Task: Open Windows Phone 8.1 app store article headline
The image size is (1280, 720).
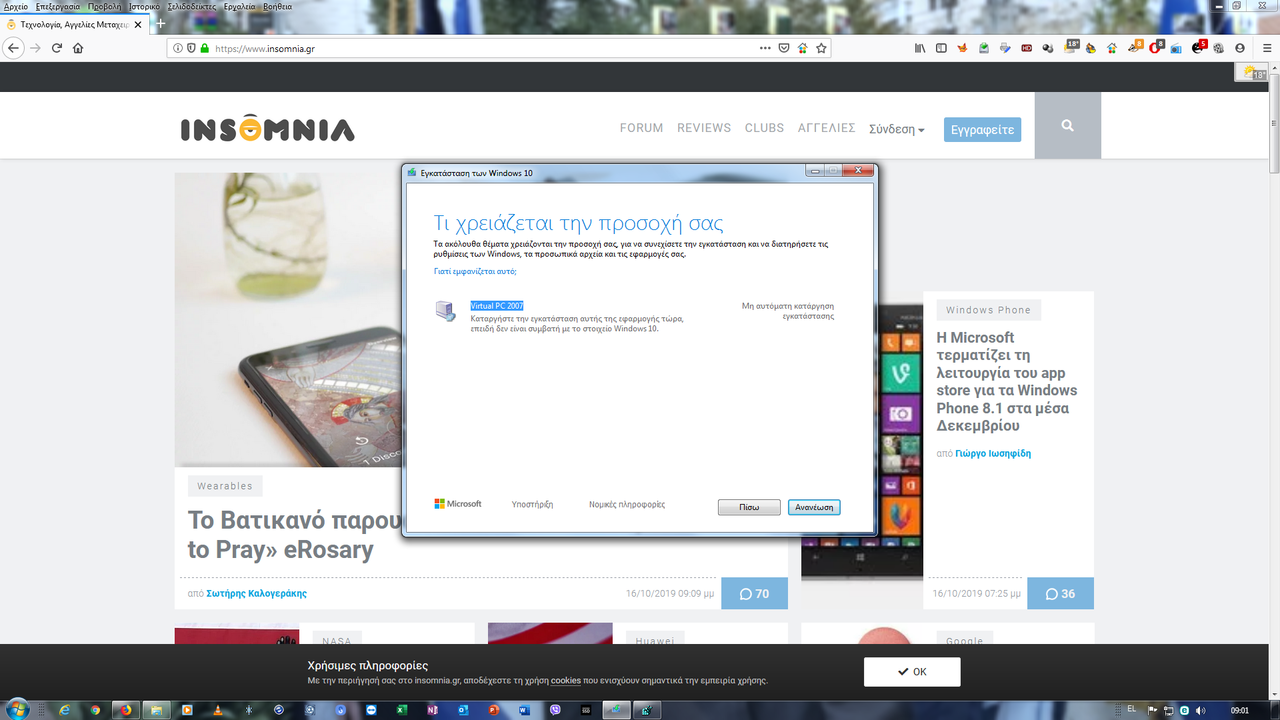Action: click(1007, 381)
